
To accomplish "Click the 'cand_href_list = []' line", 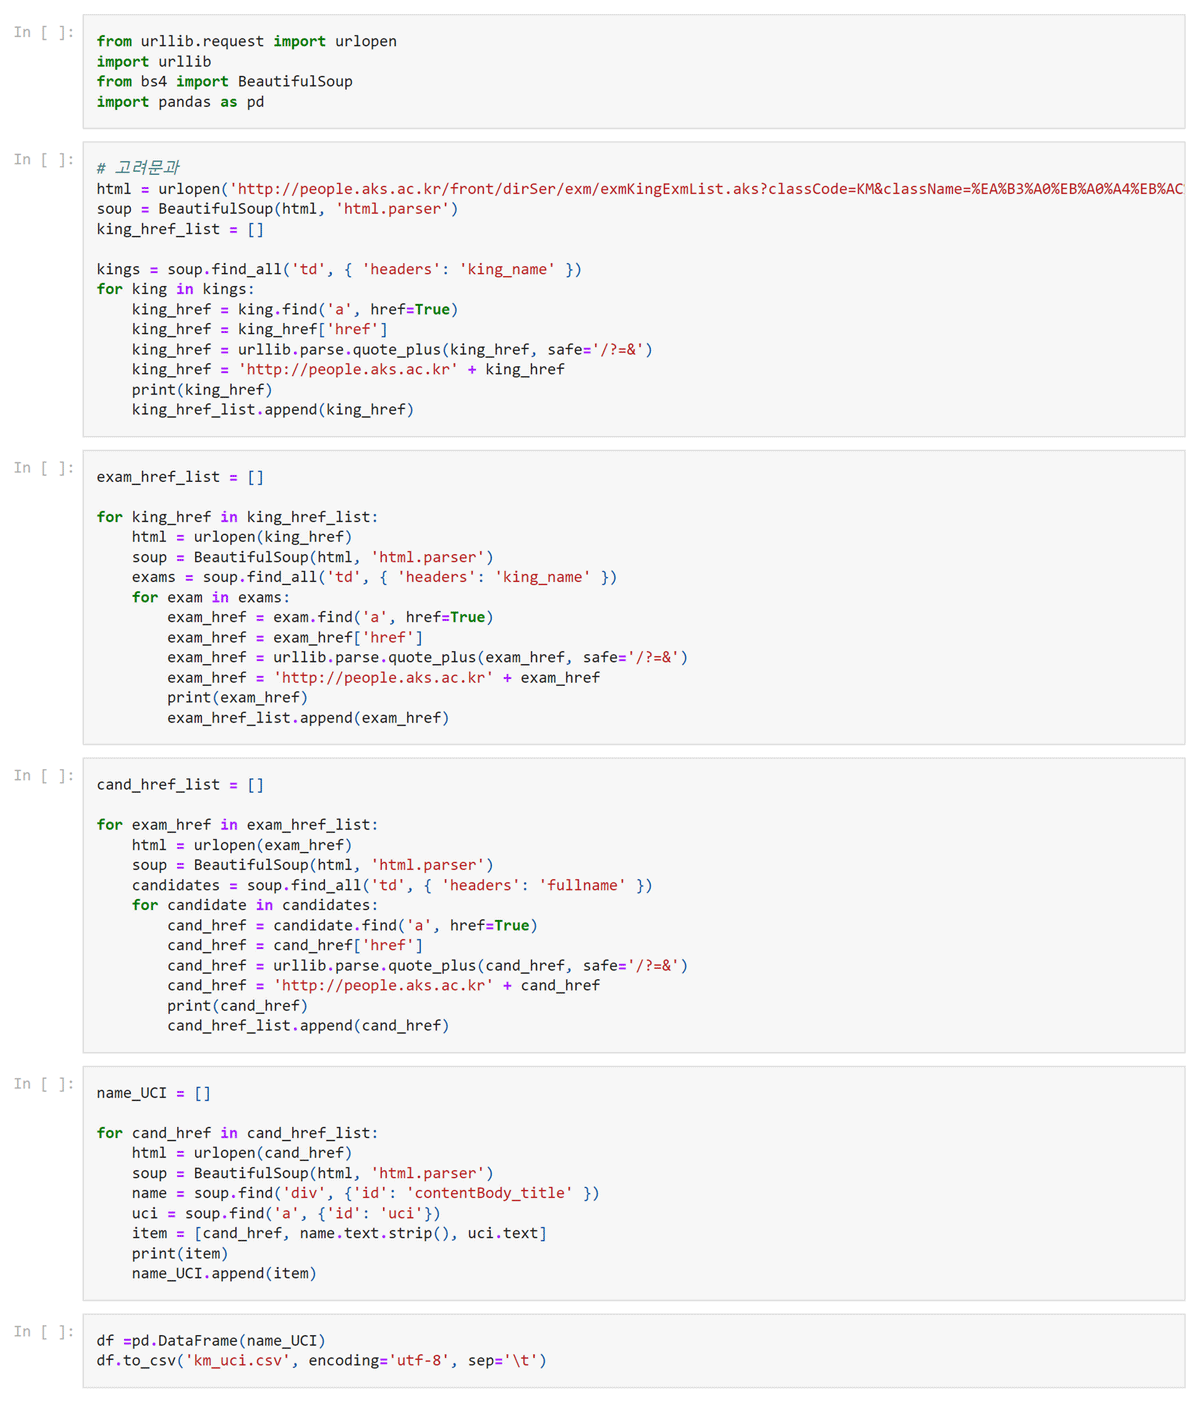I will pyautogui.click(x=180, y=785).
